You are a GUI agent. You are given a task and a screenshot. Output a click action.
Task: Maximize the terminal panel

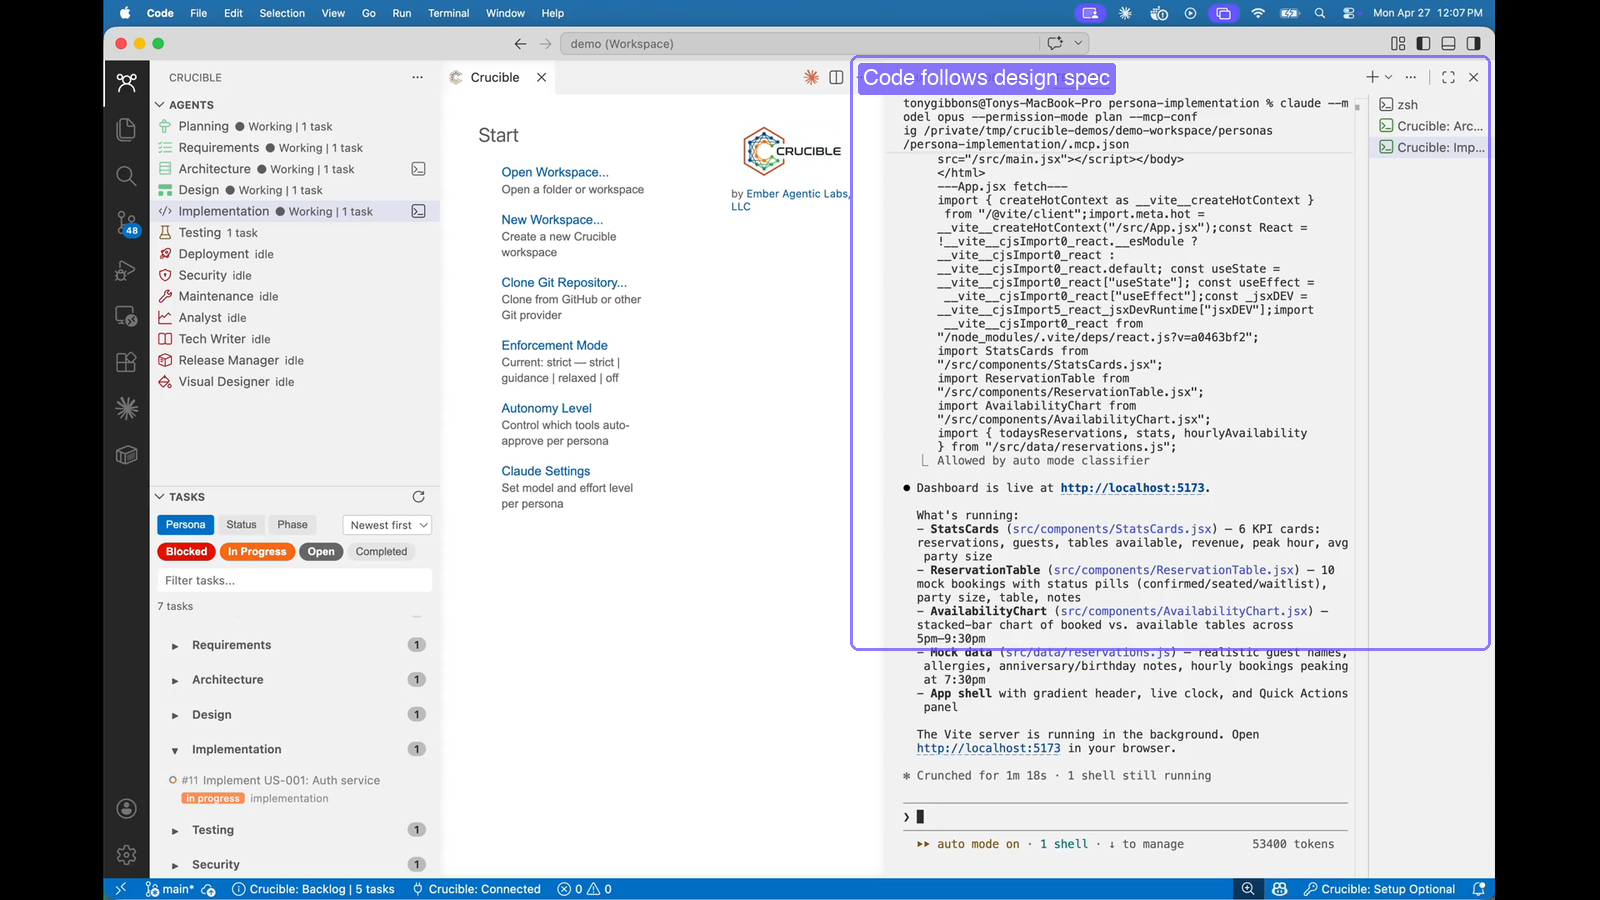[x=1448, y=77]
